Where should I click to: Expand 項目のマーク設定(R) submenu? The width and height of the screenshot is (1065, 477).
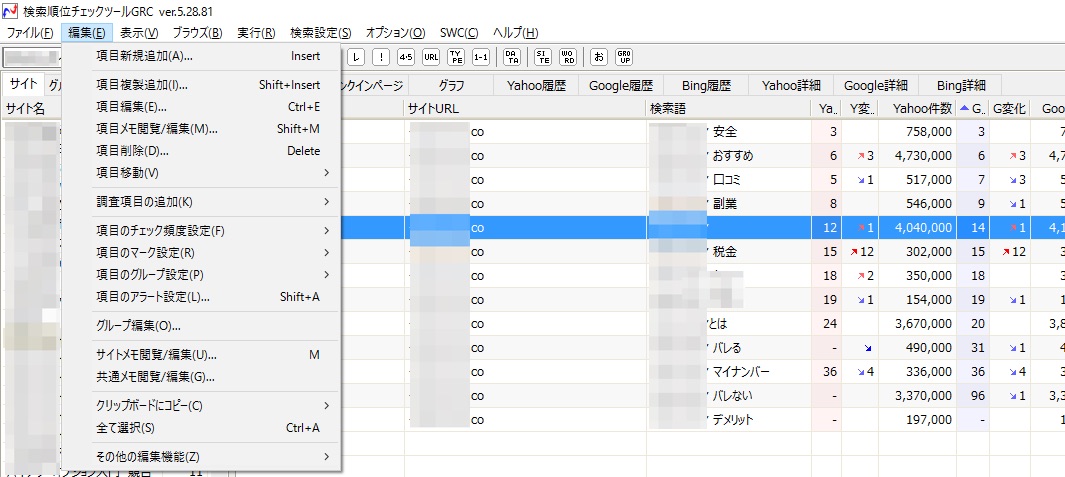[x=202, y=253]
